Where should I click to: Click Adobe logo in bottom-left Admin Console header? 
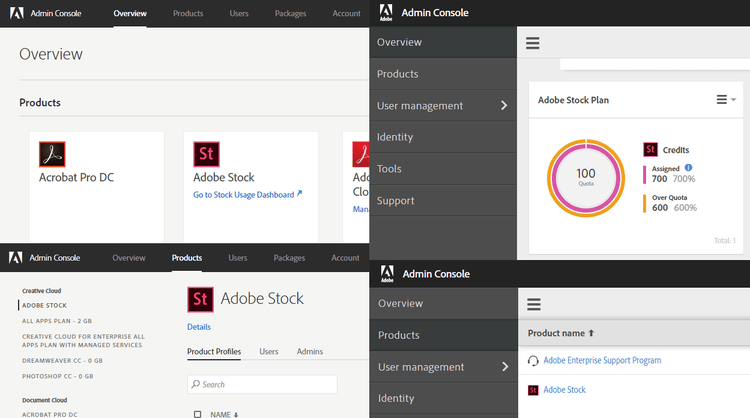(x=16, y=257)
